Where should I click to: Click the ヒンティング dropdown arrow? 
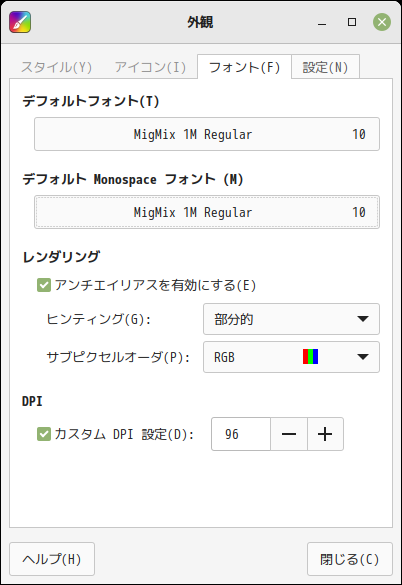tap(363, 319)
